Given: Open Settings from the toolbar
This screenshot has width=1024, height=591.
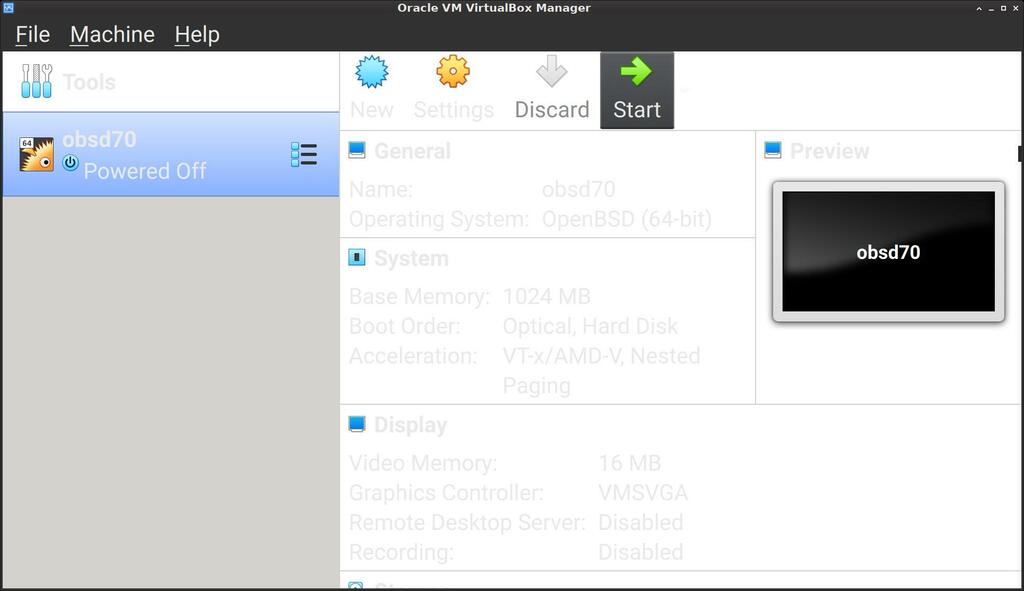Looking at the screenshot, I should click(453, 89).
